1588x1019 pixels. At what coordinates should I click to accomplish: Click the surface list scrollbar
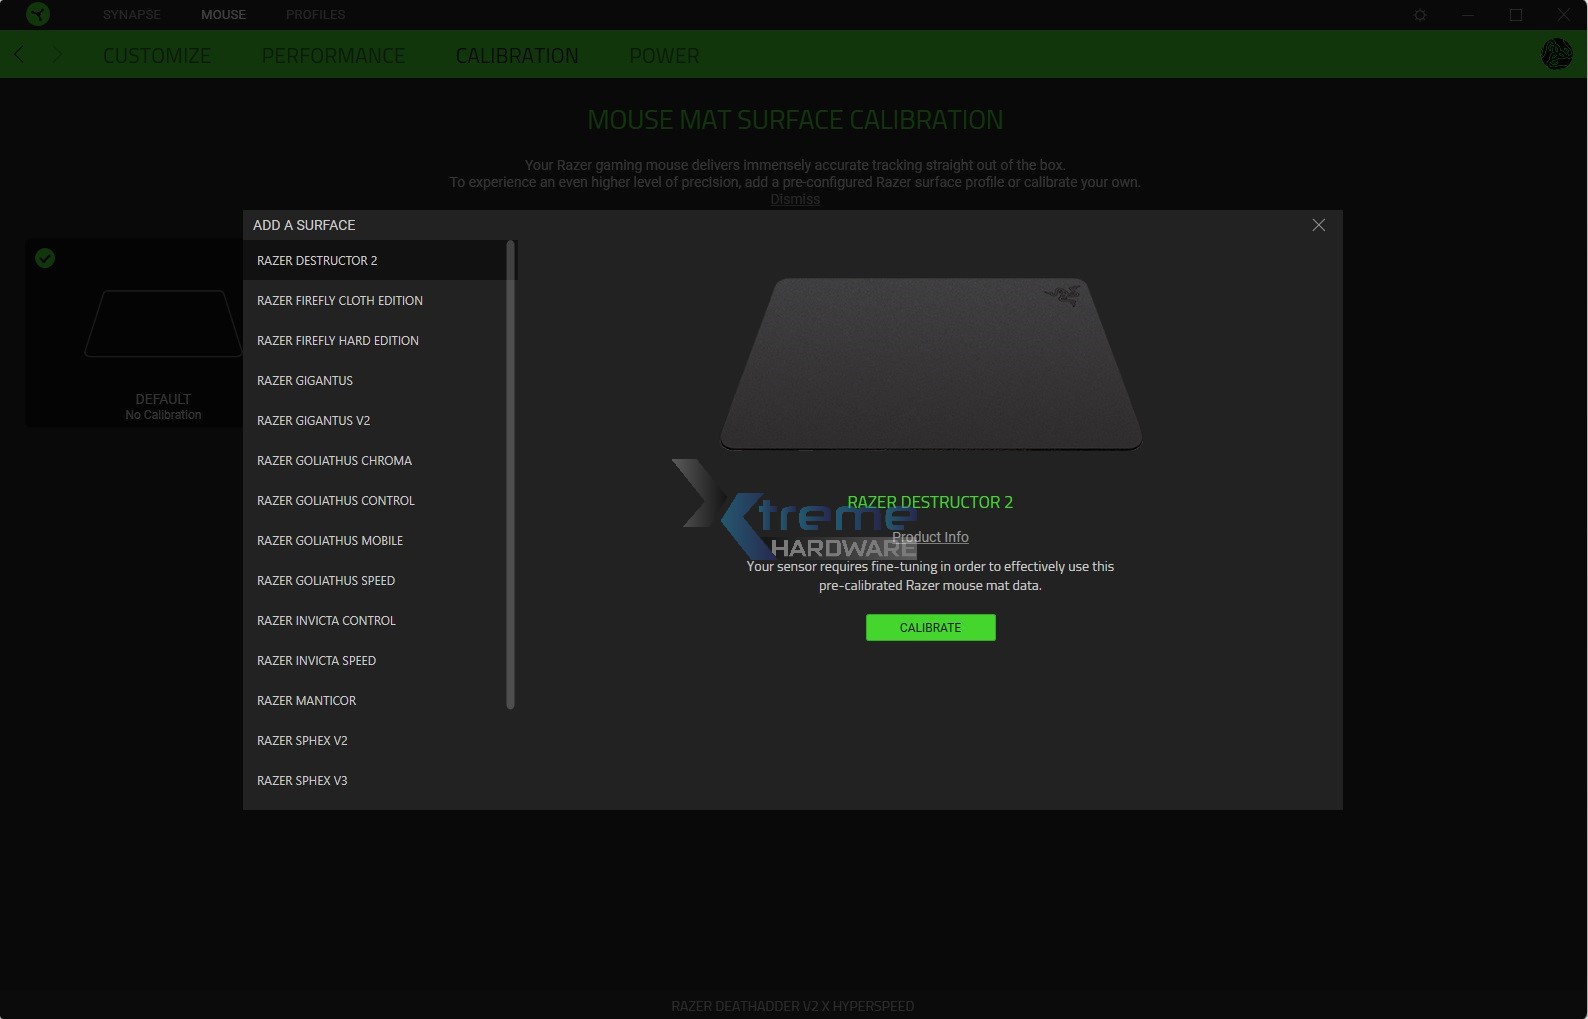[x=510, y=475]
